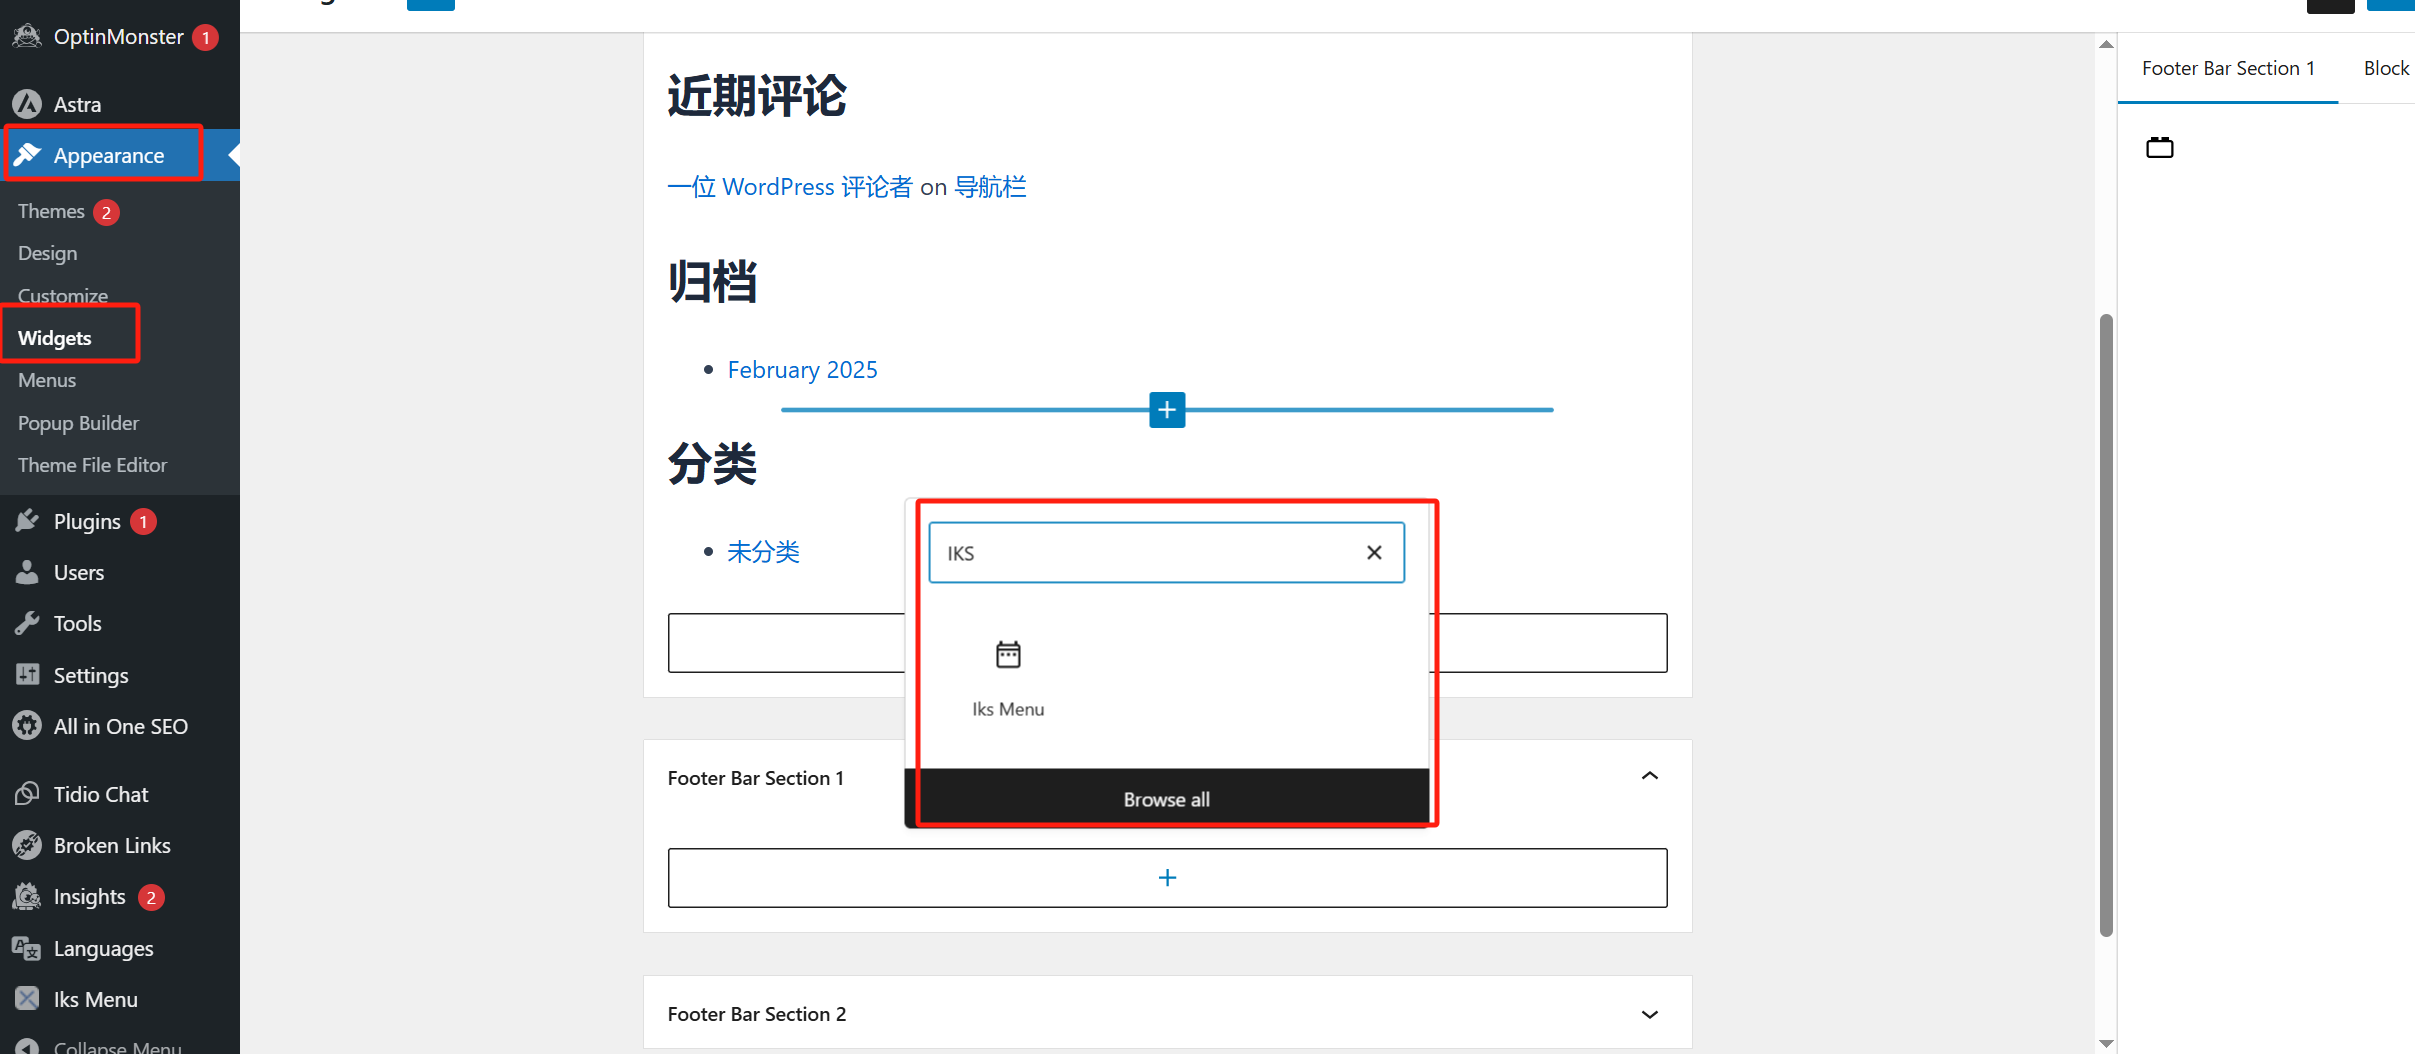Click the blue inline block inserter plus
Viewport: 2415px width, 1054px height.
point(1167,410)
